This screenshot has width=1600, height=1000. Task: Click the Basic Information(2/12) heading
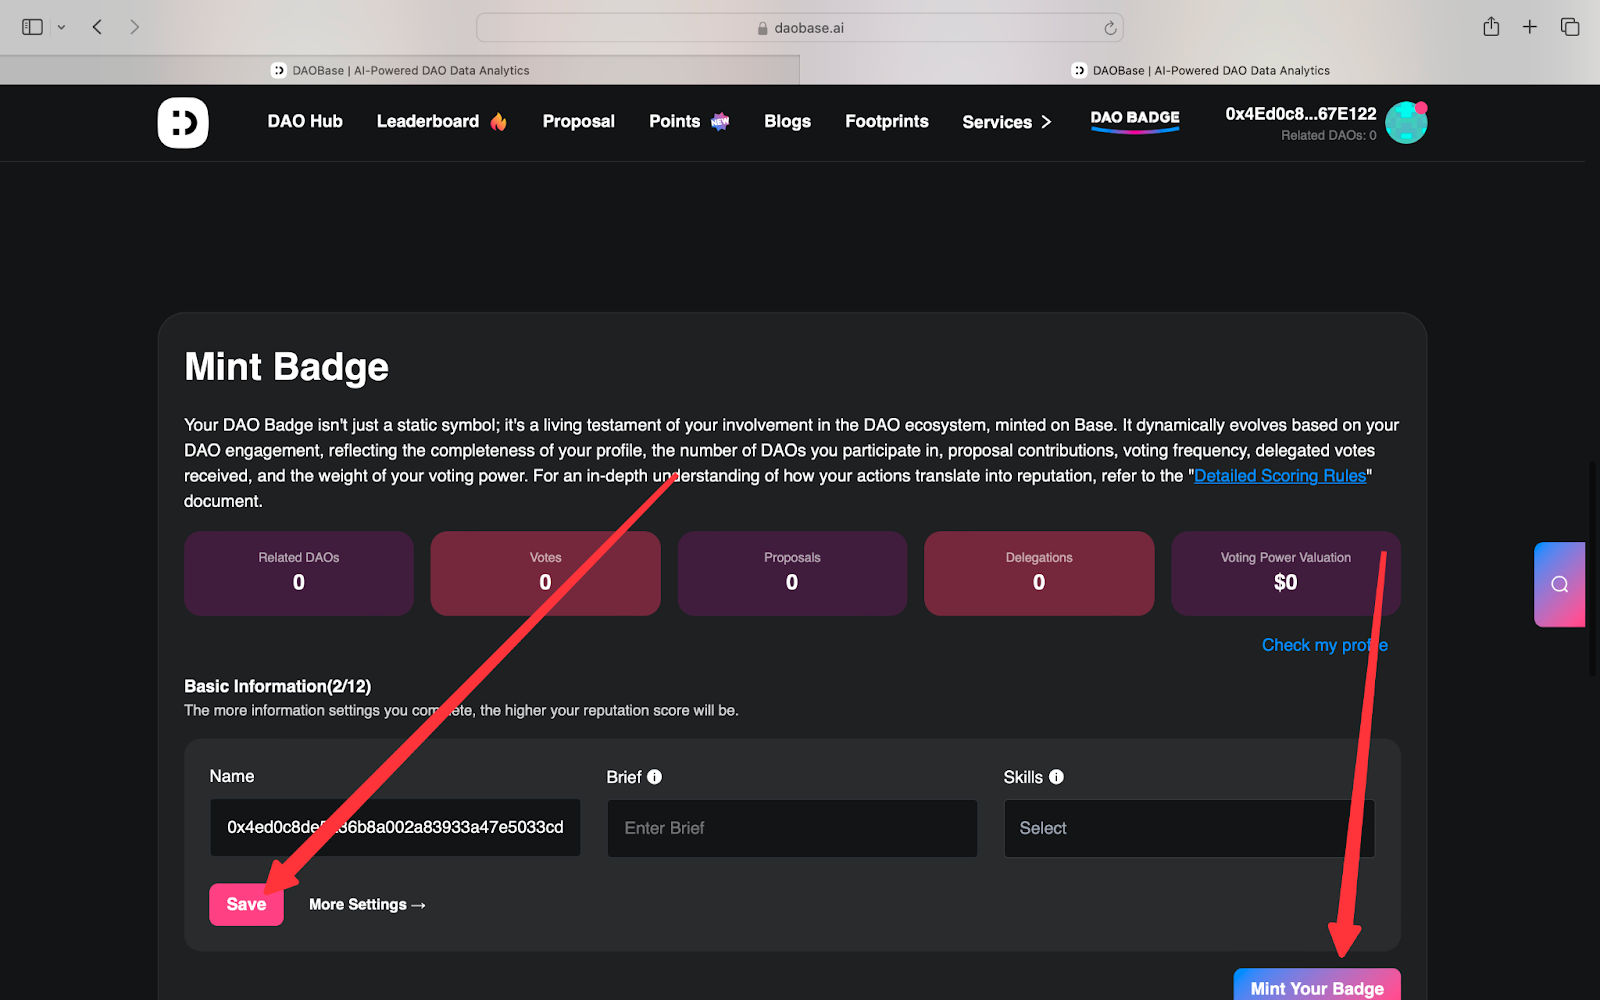click(x=277, y=686)
